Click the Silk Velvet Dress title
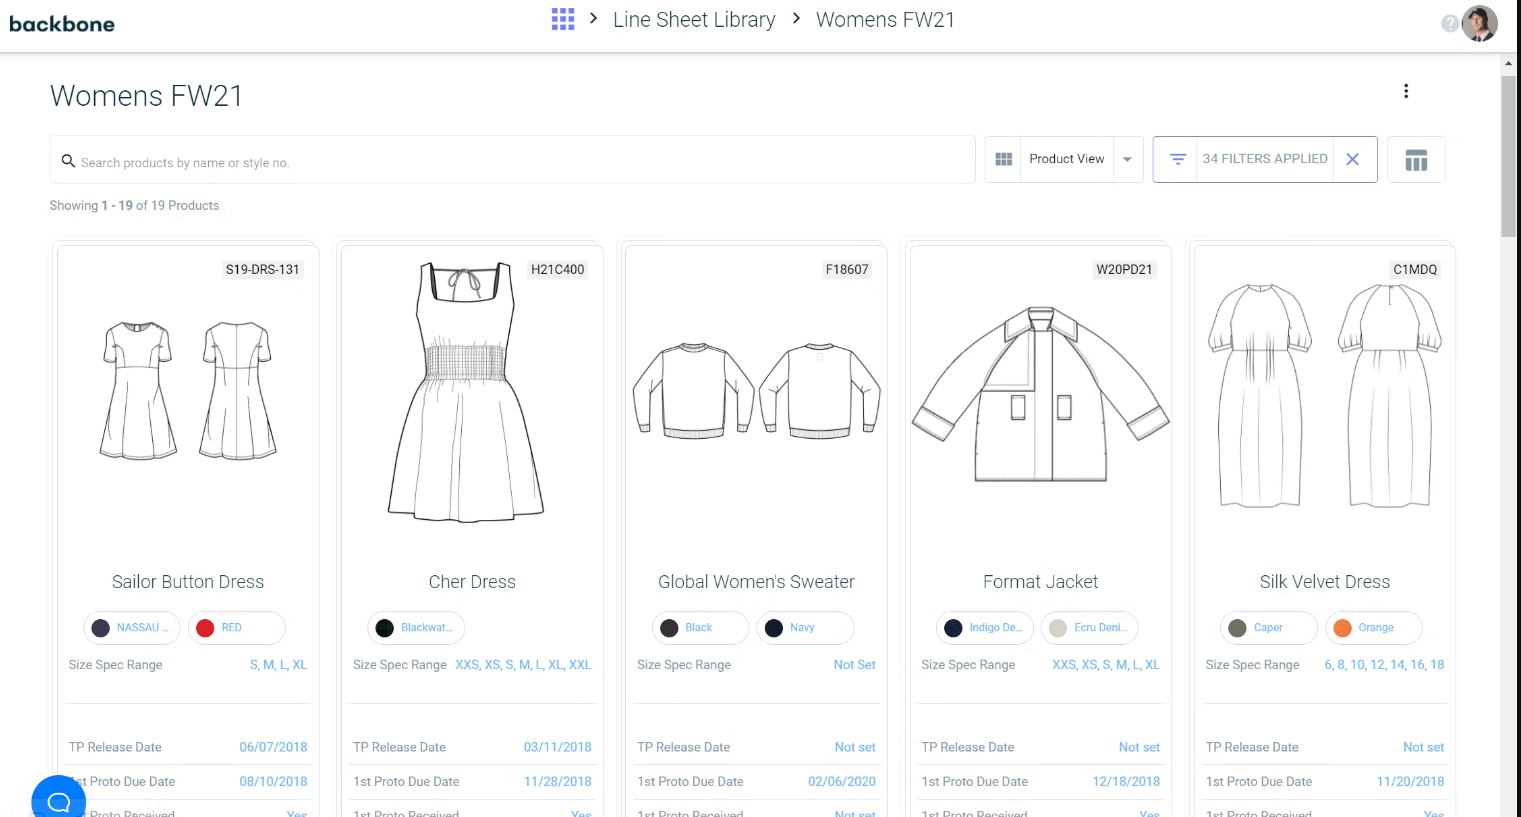This screenshot has height=817, width=1521. click(x=1325, y=582)
